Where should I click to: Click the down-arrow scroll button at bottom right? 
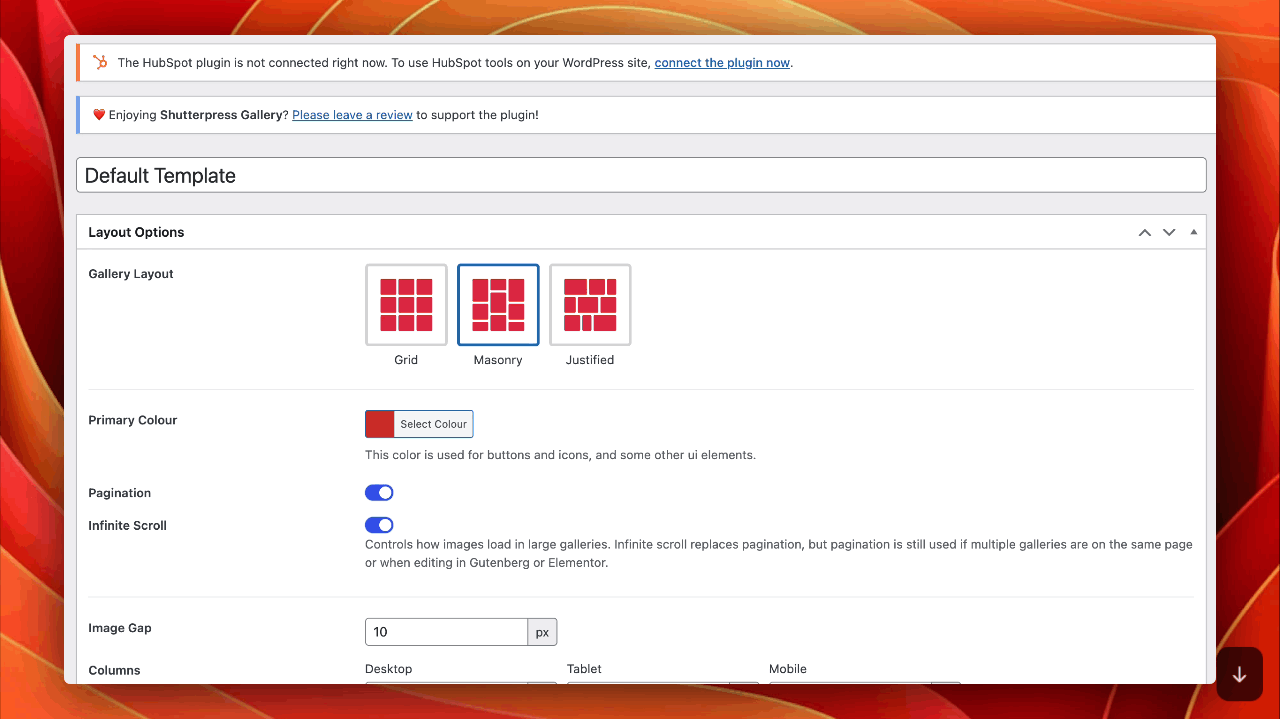coord(1239,674)
